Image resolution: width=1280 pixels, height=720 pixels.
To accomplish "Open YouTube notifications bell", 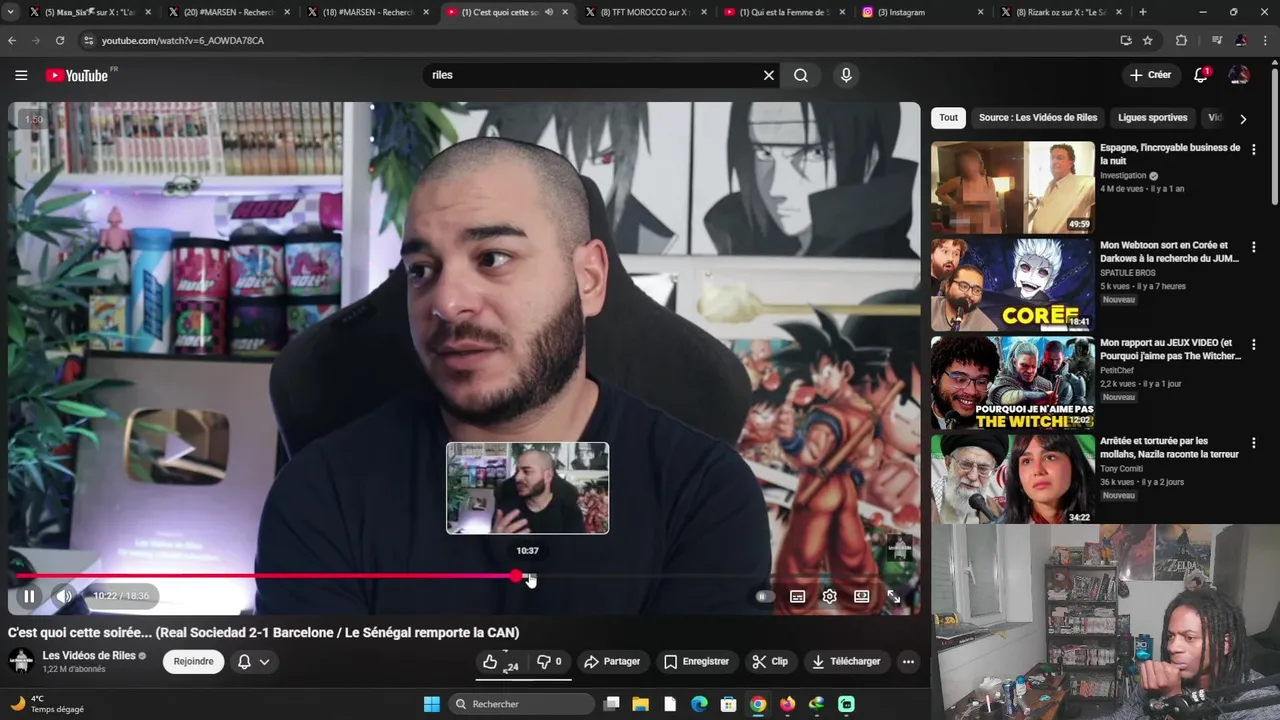I will (x=1201, y=75).
